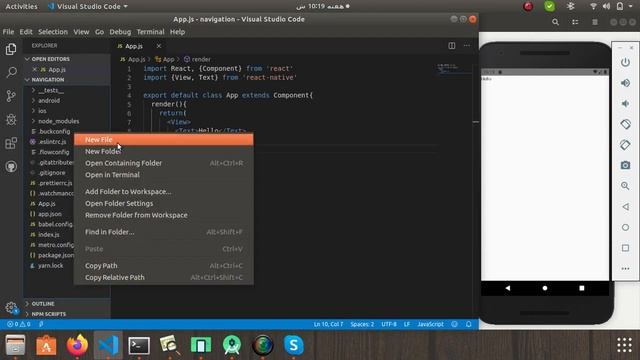Viewport: 640px width, 360px height.
Task: Select Open in Terminal
Action: pyautogui.click(x=163, y=175)
